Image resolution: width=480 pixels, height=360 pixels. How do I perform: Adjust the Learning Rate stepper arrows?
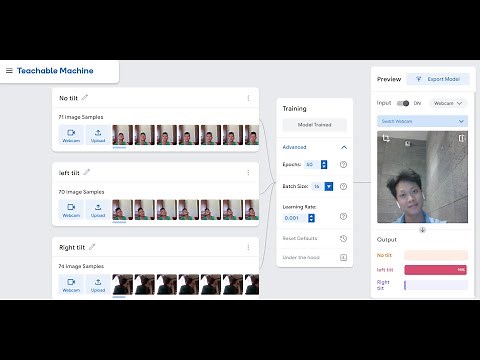point(311,218)
